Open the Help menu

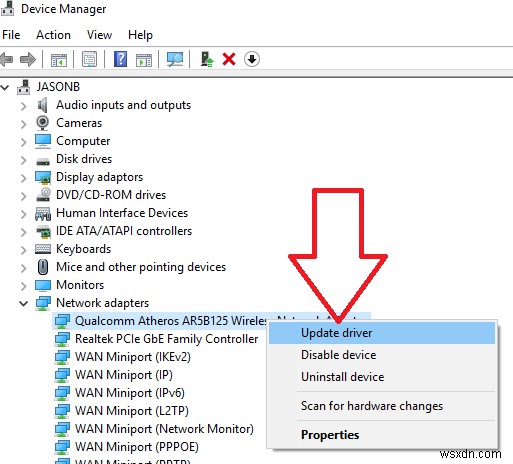click(140, 35)
